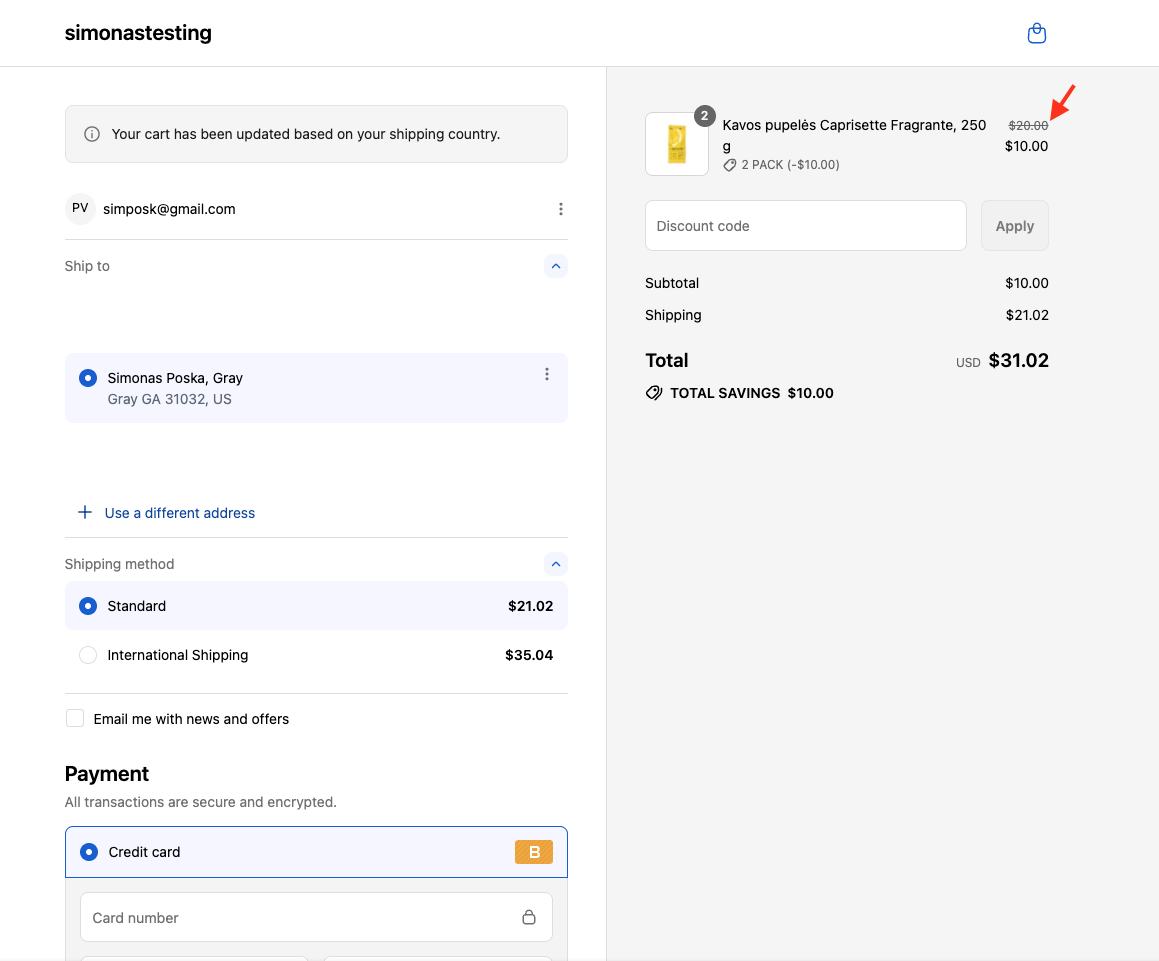The image size is (1159, 961).
Task: Open the shopping bag cart icon
Action: coord(1037,34)
